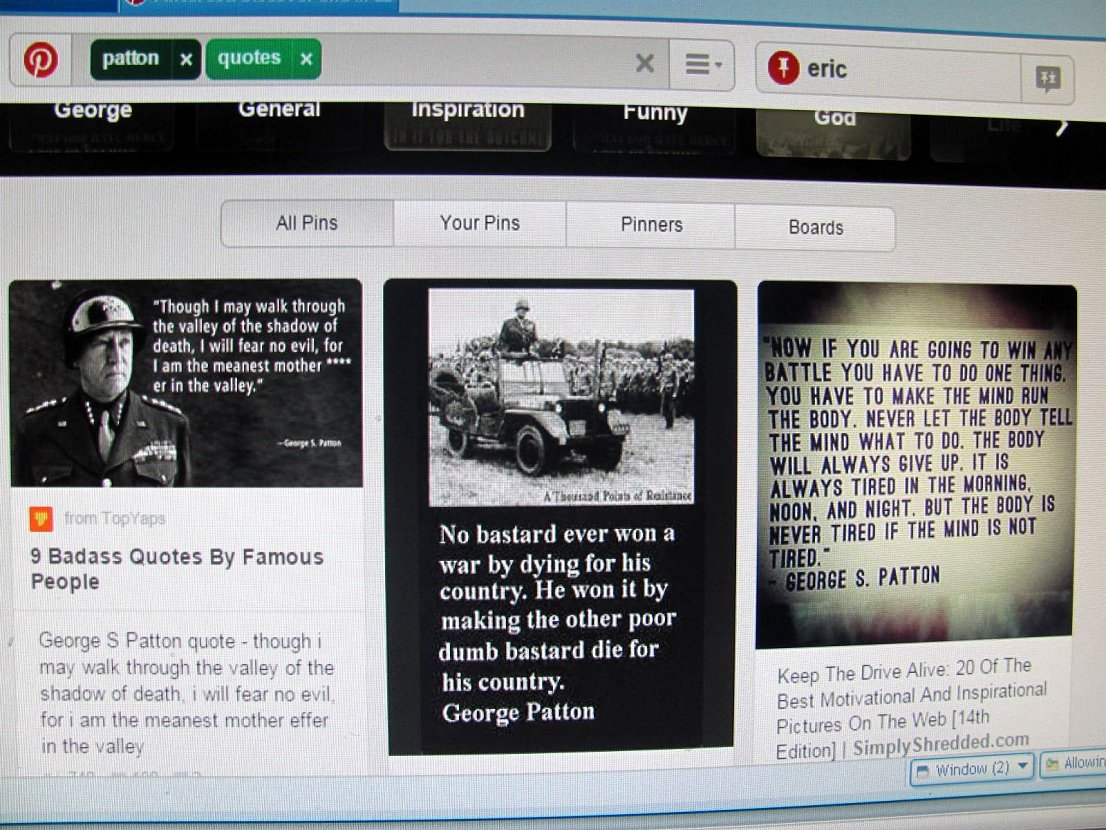The image size is (1106, 830).
Task: Switch to the Your Pins tab
Action: click(480, 224)
